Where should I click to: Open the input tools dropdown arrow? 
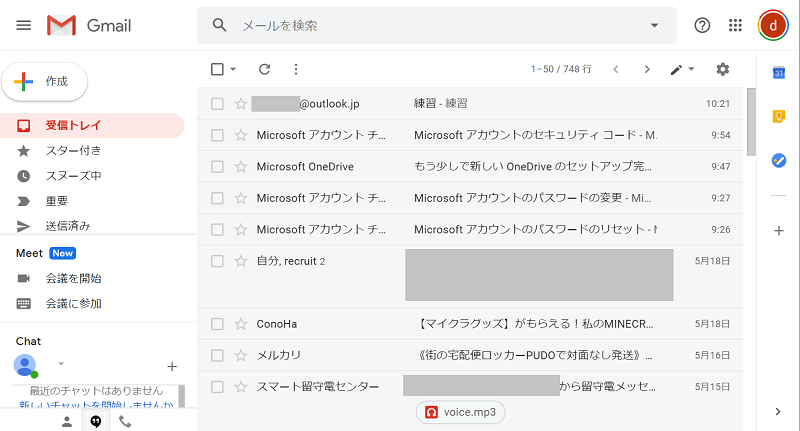tap(691, 69)
